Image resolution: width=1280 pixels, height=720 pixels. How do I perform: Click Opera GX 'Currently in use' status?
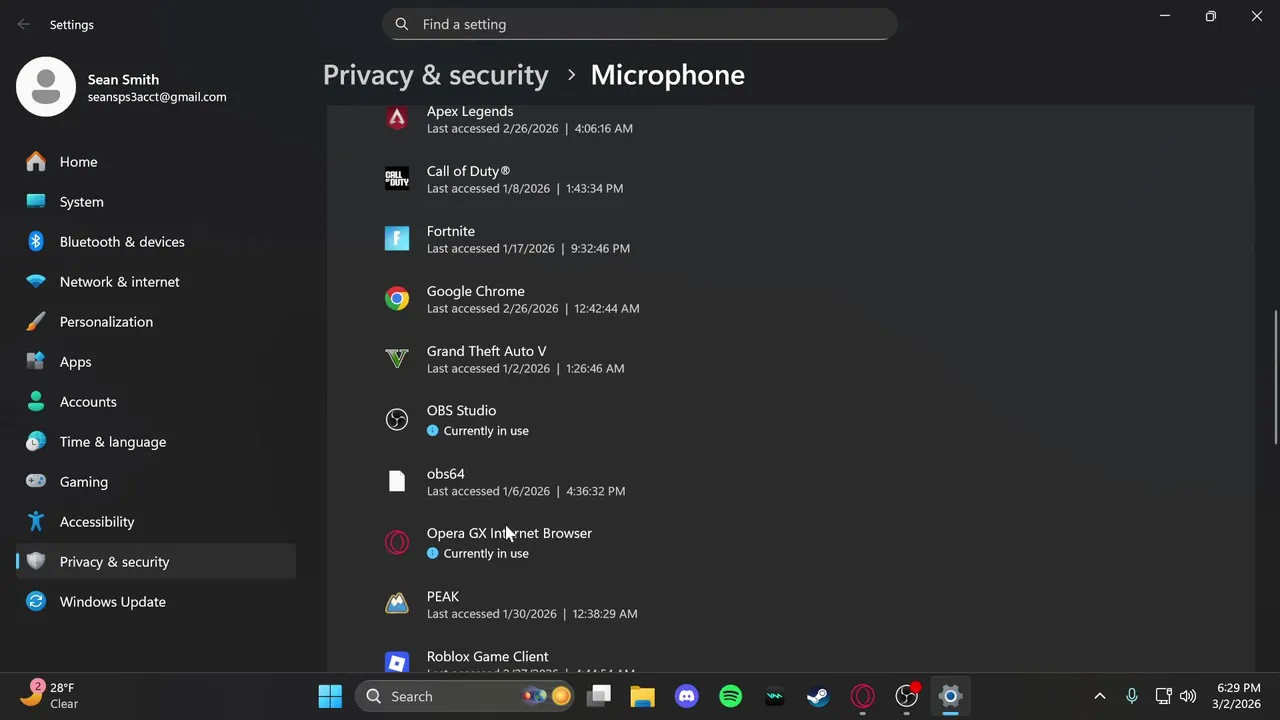pyautogui.click(x=478, y=554)
